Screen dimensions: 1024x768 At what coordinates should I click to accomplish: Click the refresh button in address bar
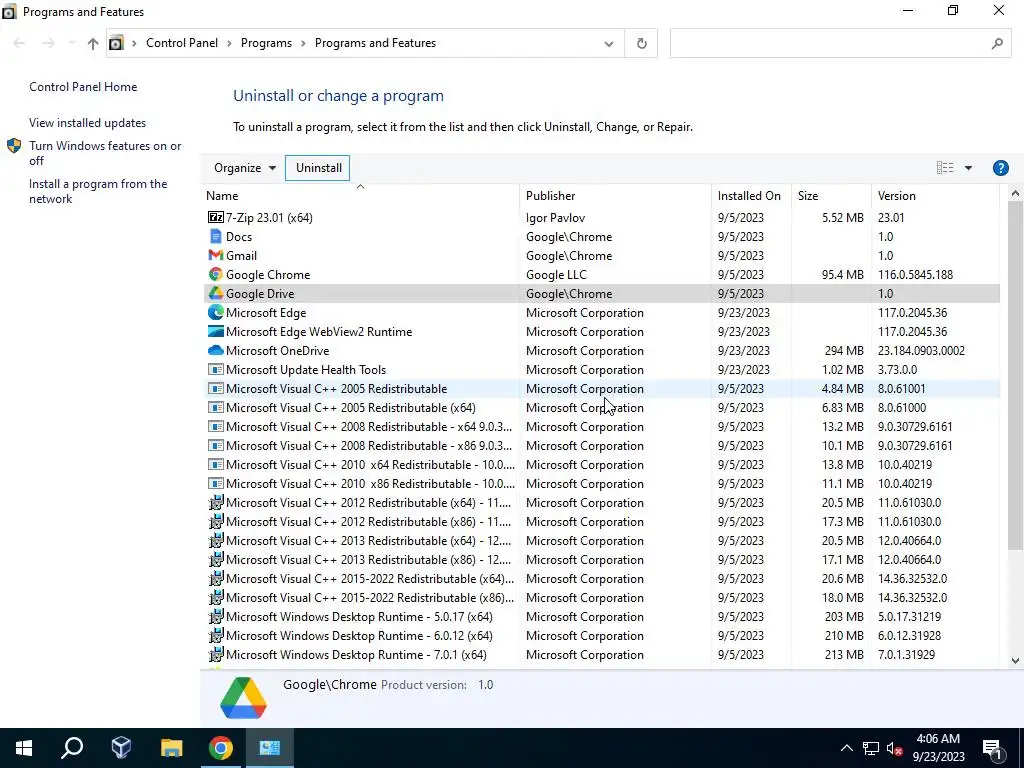[641, 43]
